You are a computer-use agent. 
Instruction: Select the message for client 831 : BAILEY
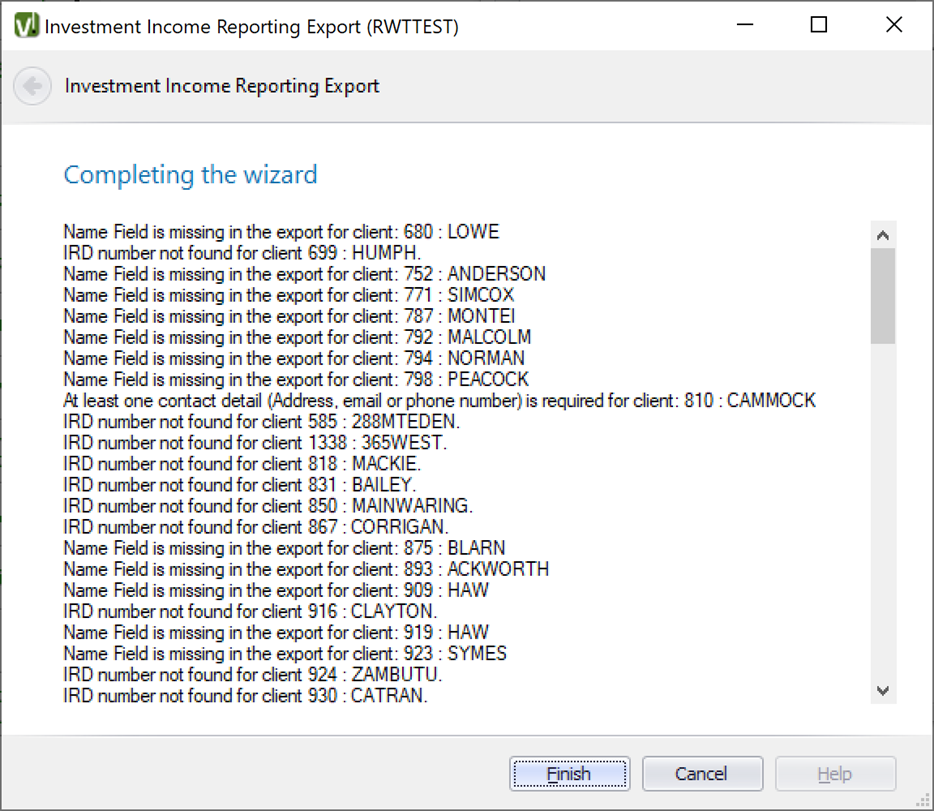coord(239,485)
